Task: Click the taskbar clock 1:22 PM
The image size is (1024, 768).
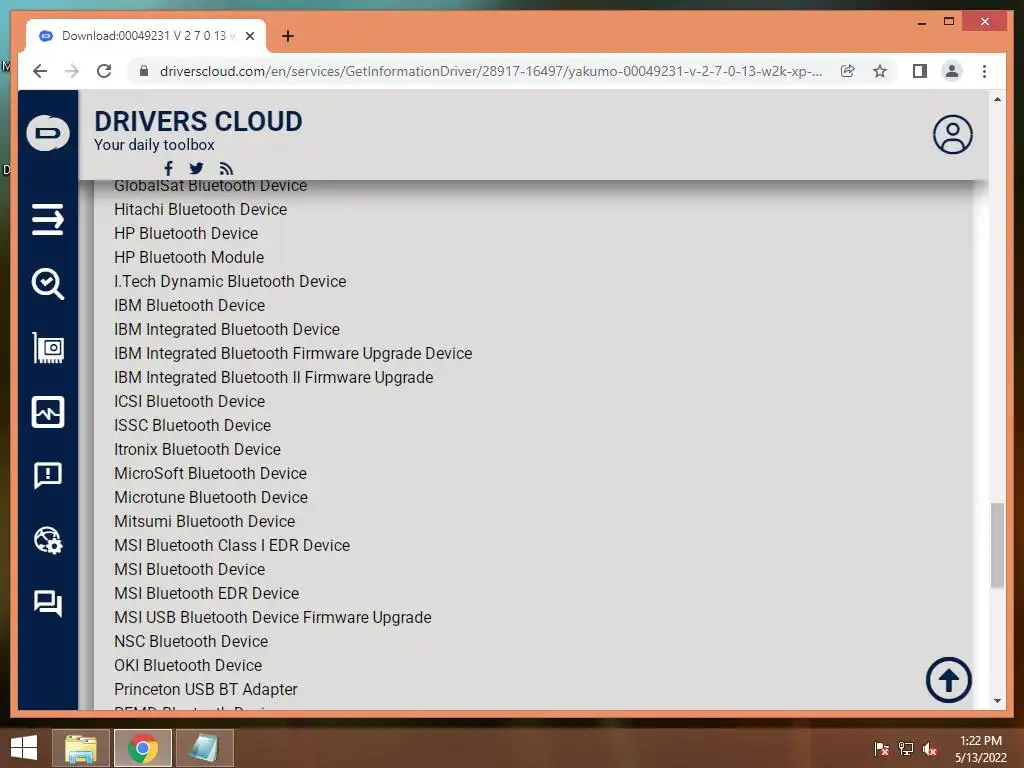Action: click(x=981, y=748)
